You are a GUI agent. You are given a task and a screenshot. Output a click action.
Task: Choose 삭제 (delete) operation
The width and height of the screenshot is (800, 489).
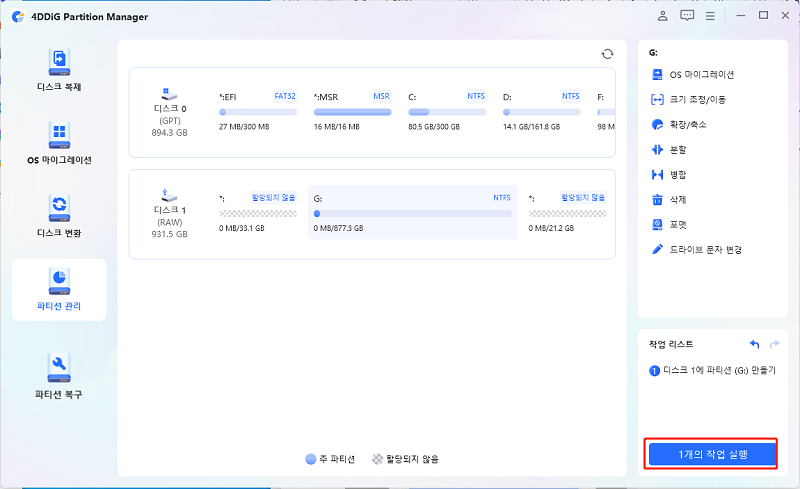(x=669, y=200)
